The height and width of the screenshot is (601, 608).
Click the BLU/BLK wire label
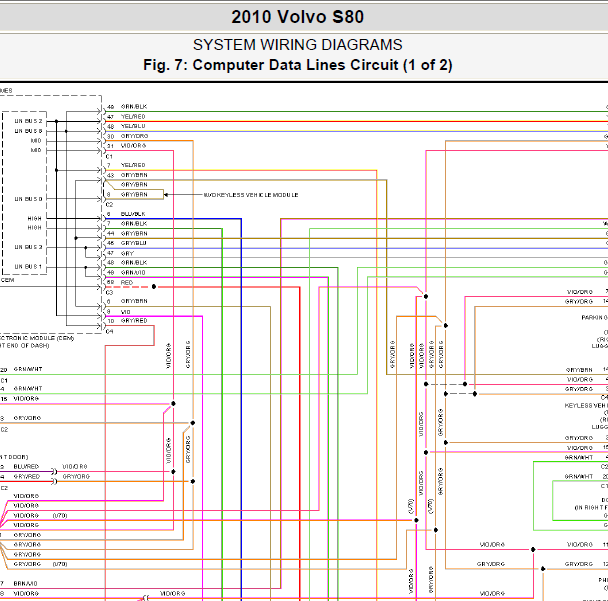point(133,214)
